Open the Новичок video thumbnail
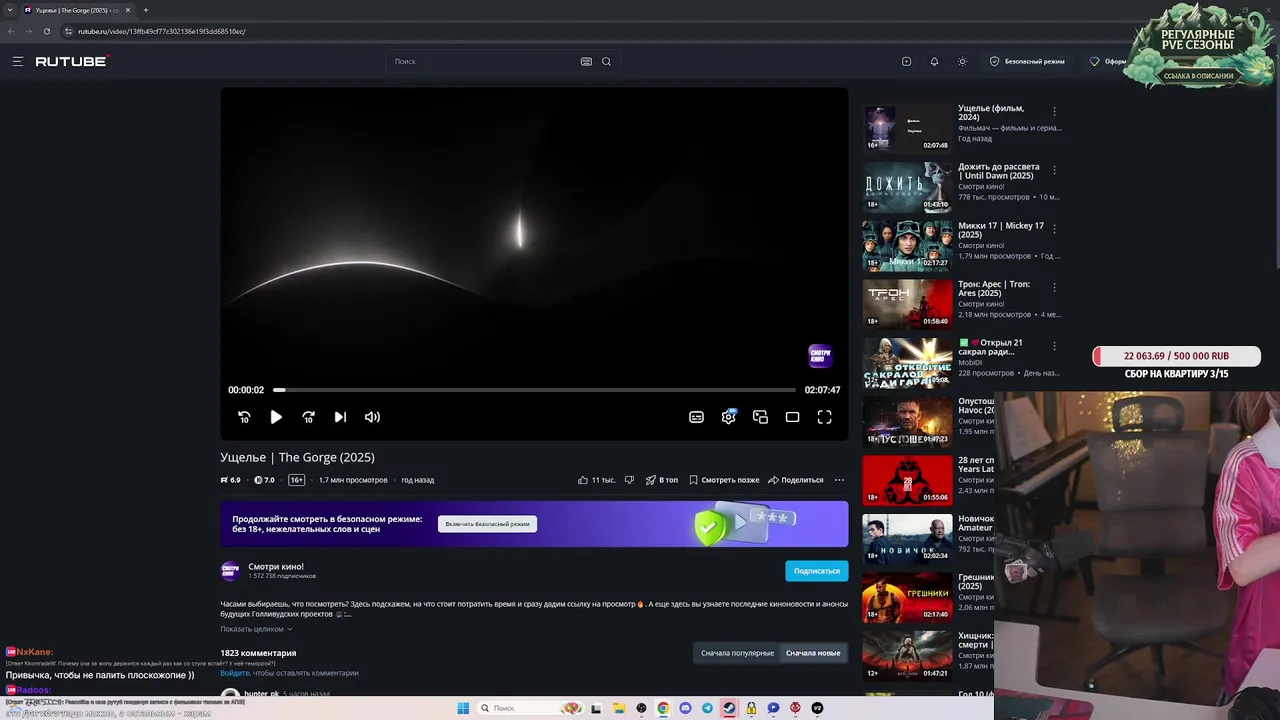Screen dimensions: 1280x720 coord(908,539)
